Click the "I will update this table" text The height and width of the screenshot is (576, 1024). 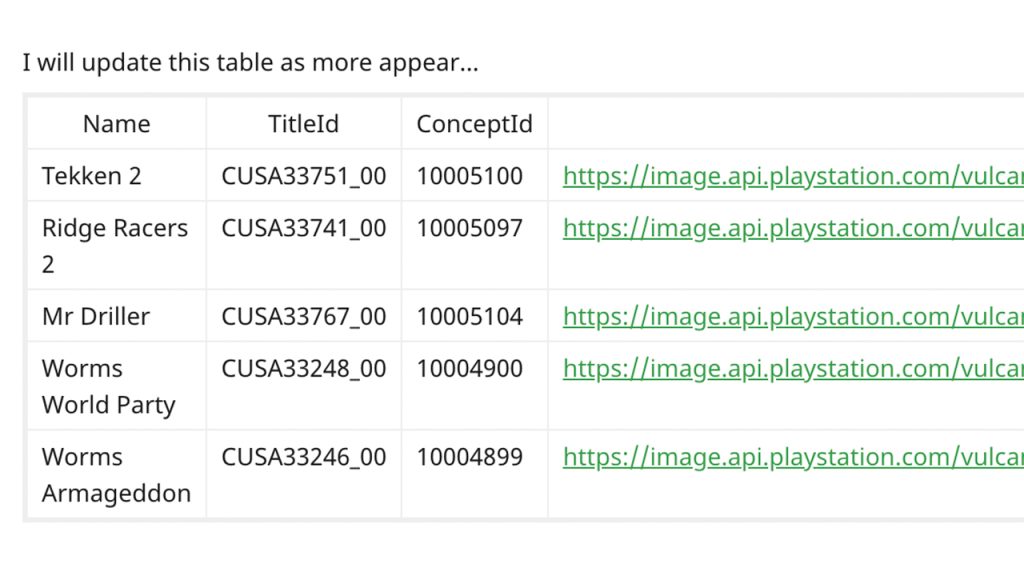(x=250, y=63)
